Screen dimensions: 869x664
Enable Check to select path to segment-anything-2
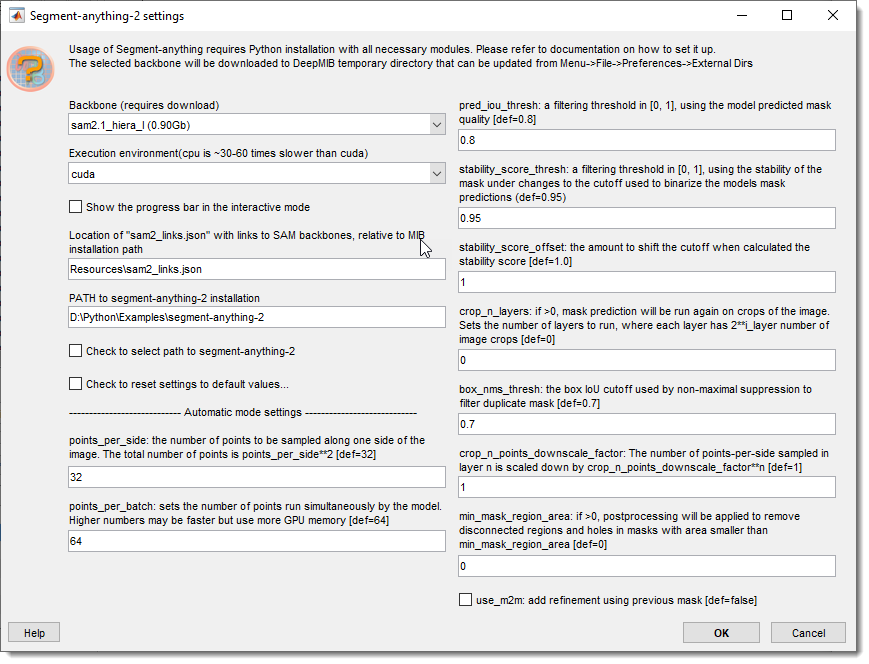point(76,351)
